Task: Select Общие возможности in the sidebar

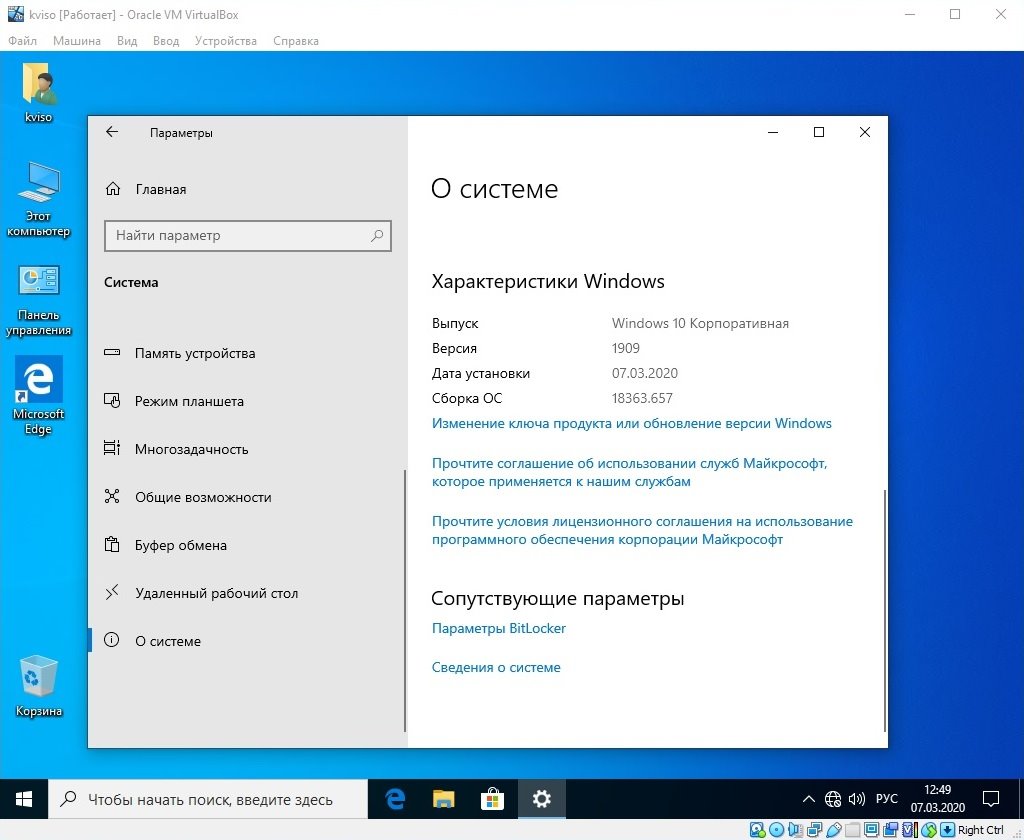Action: [246, 497]
